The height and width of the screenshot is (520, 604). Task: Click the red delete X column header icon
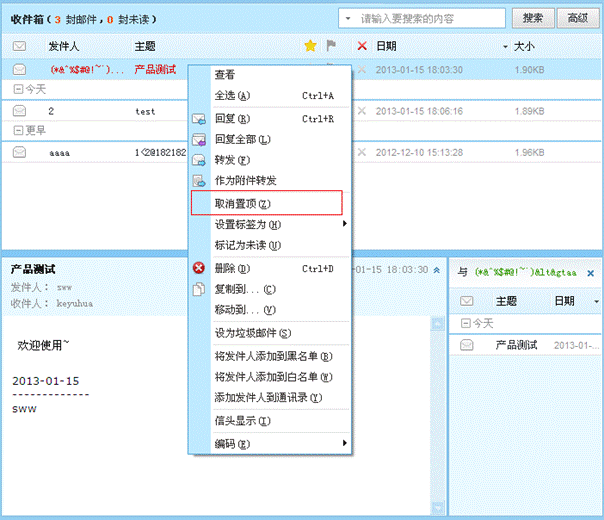coord(362,47)
